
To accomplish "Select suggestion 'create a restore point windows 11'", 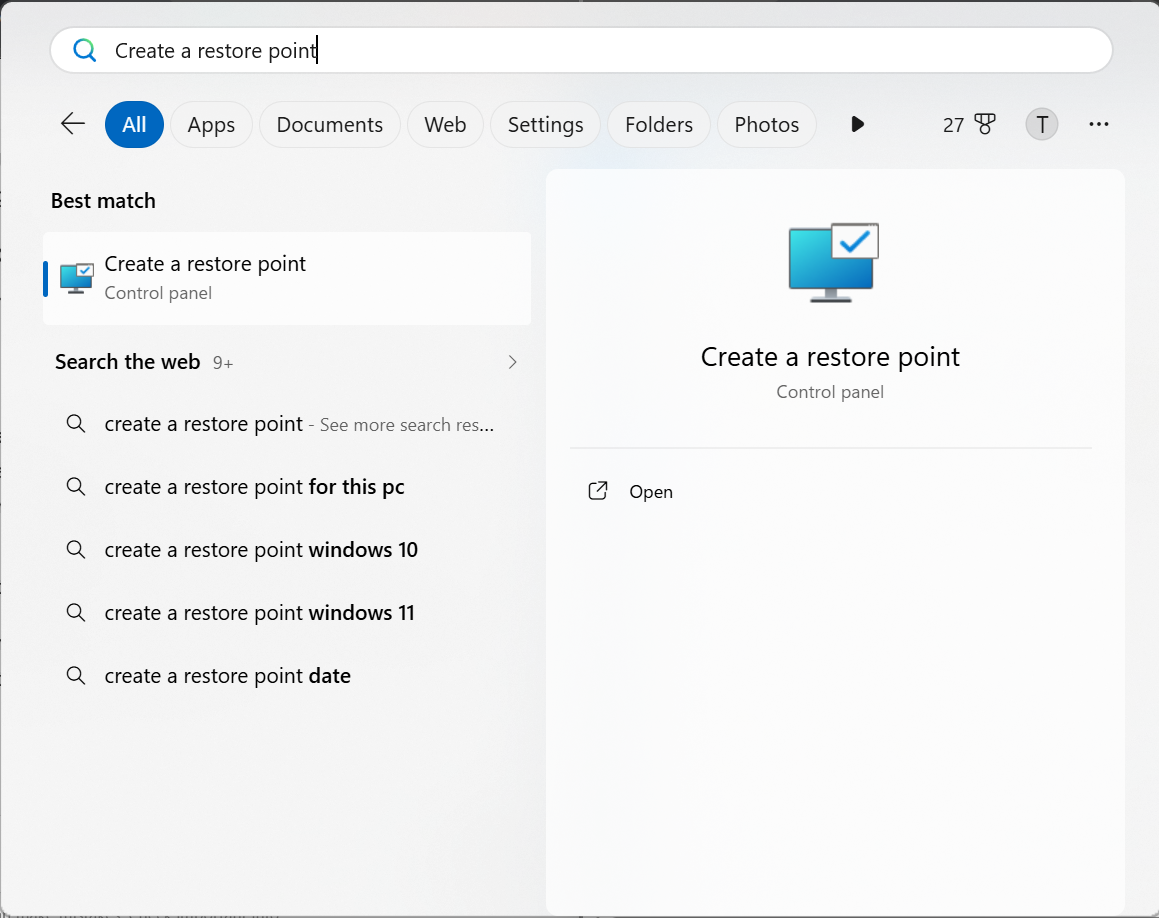I will [x=287, y=613].
